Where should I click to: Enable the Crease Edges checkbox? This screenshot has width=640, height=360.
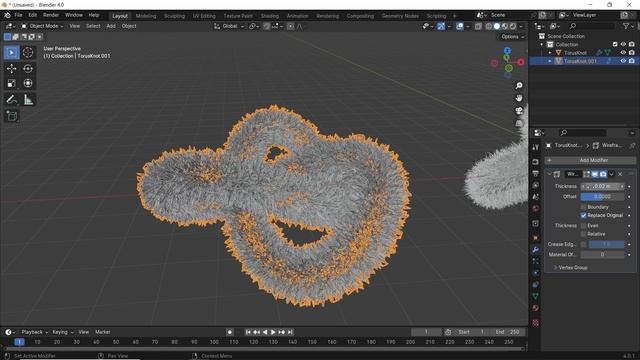[x=583, y=244]
